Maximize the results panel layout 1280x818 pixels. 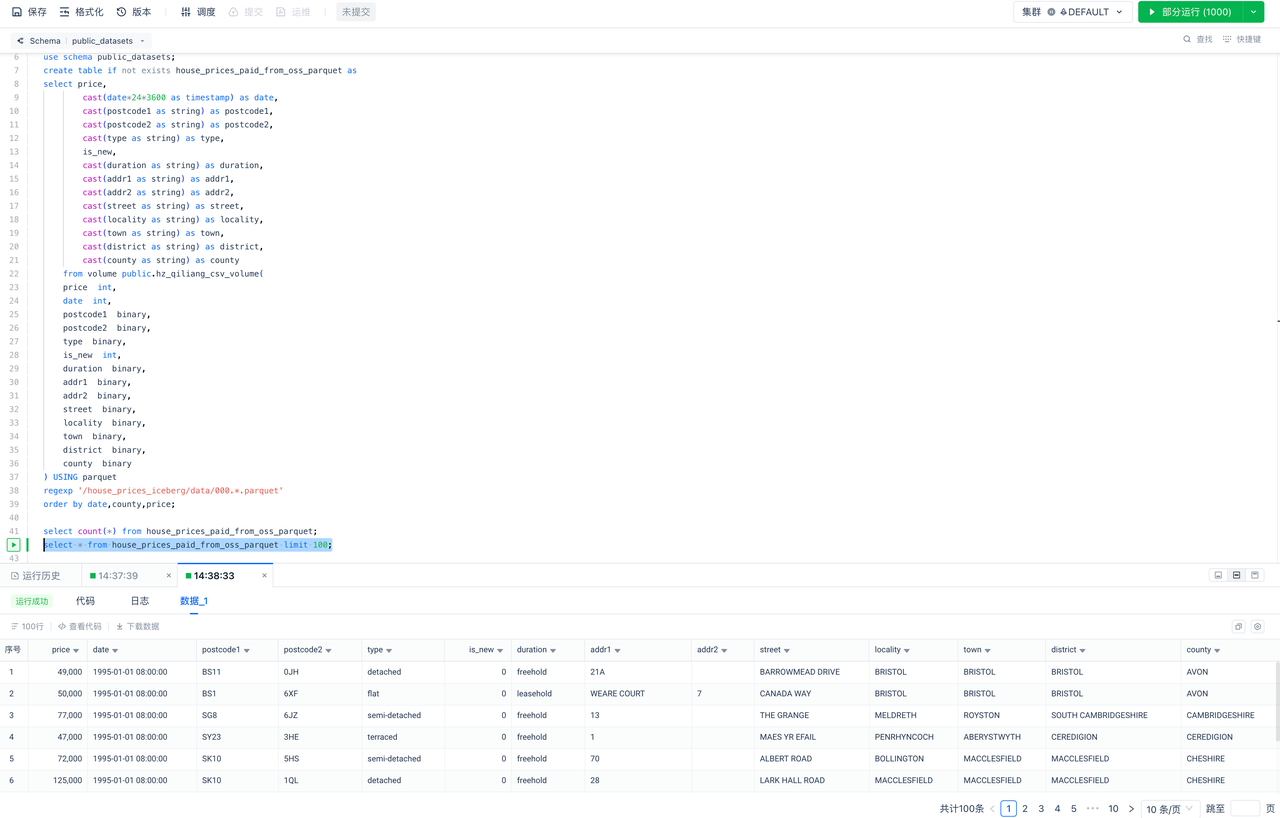click(x=1255, y=576)
